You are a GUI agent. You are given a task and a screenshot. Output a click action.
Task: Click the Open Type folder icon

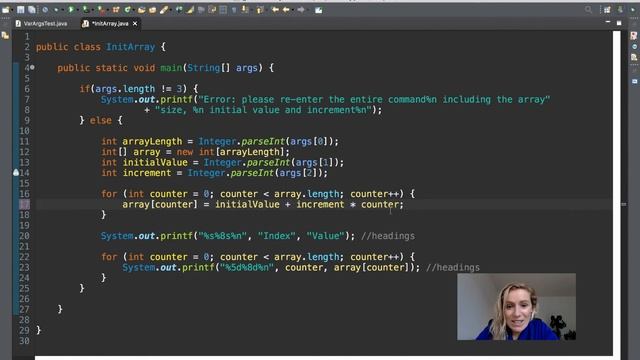[141, 10]
